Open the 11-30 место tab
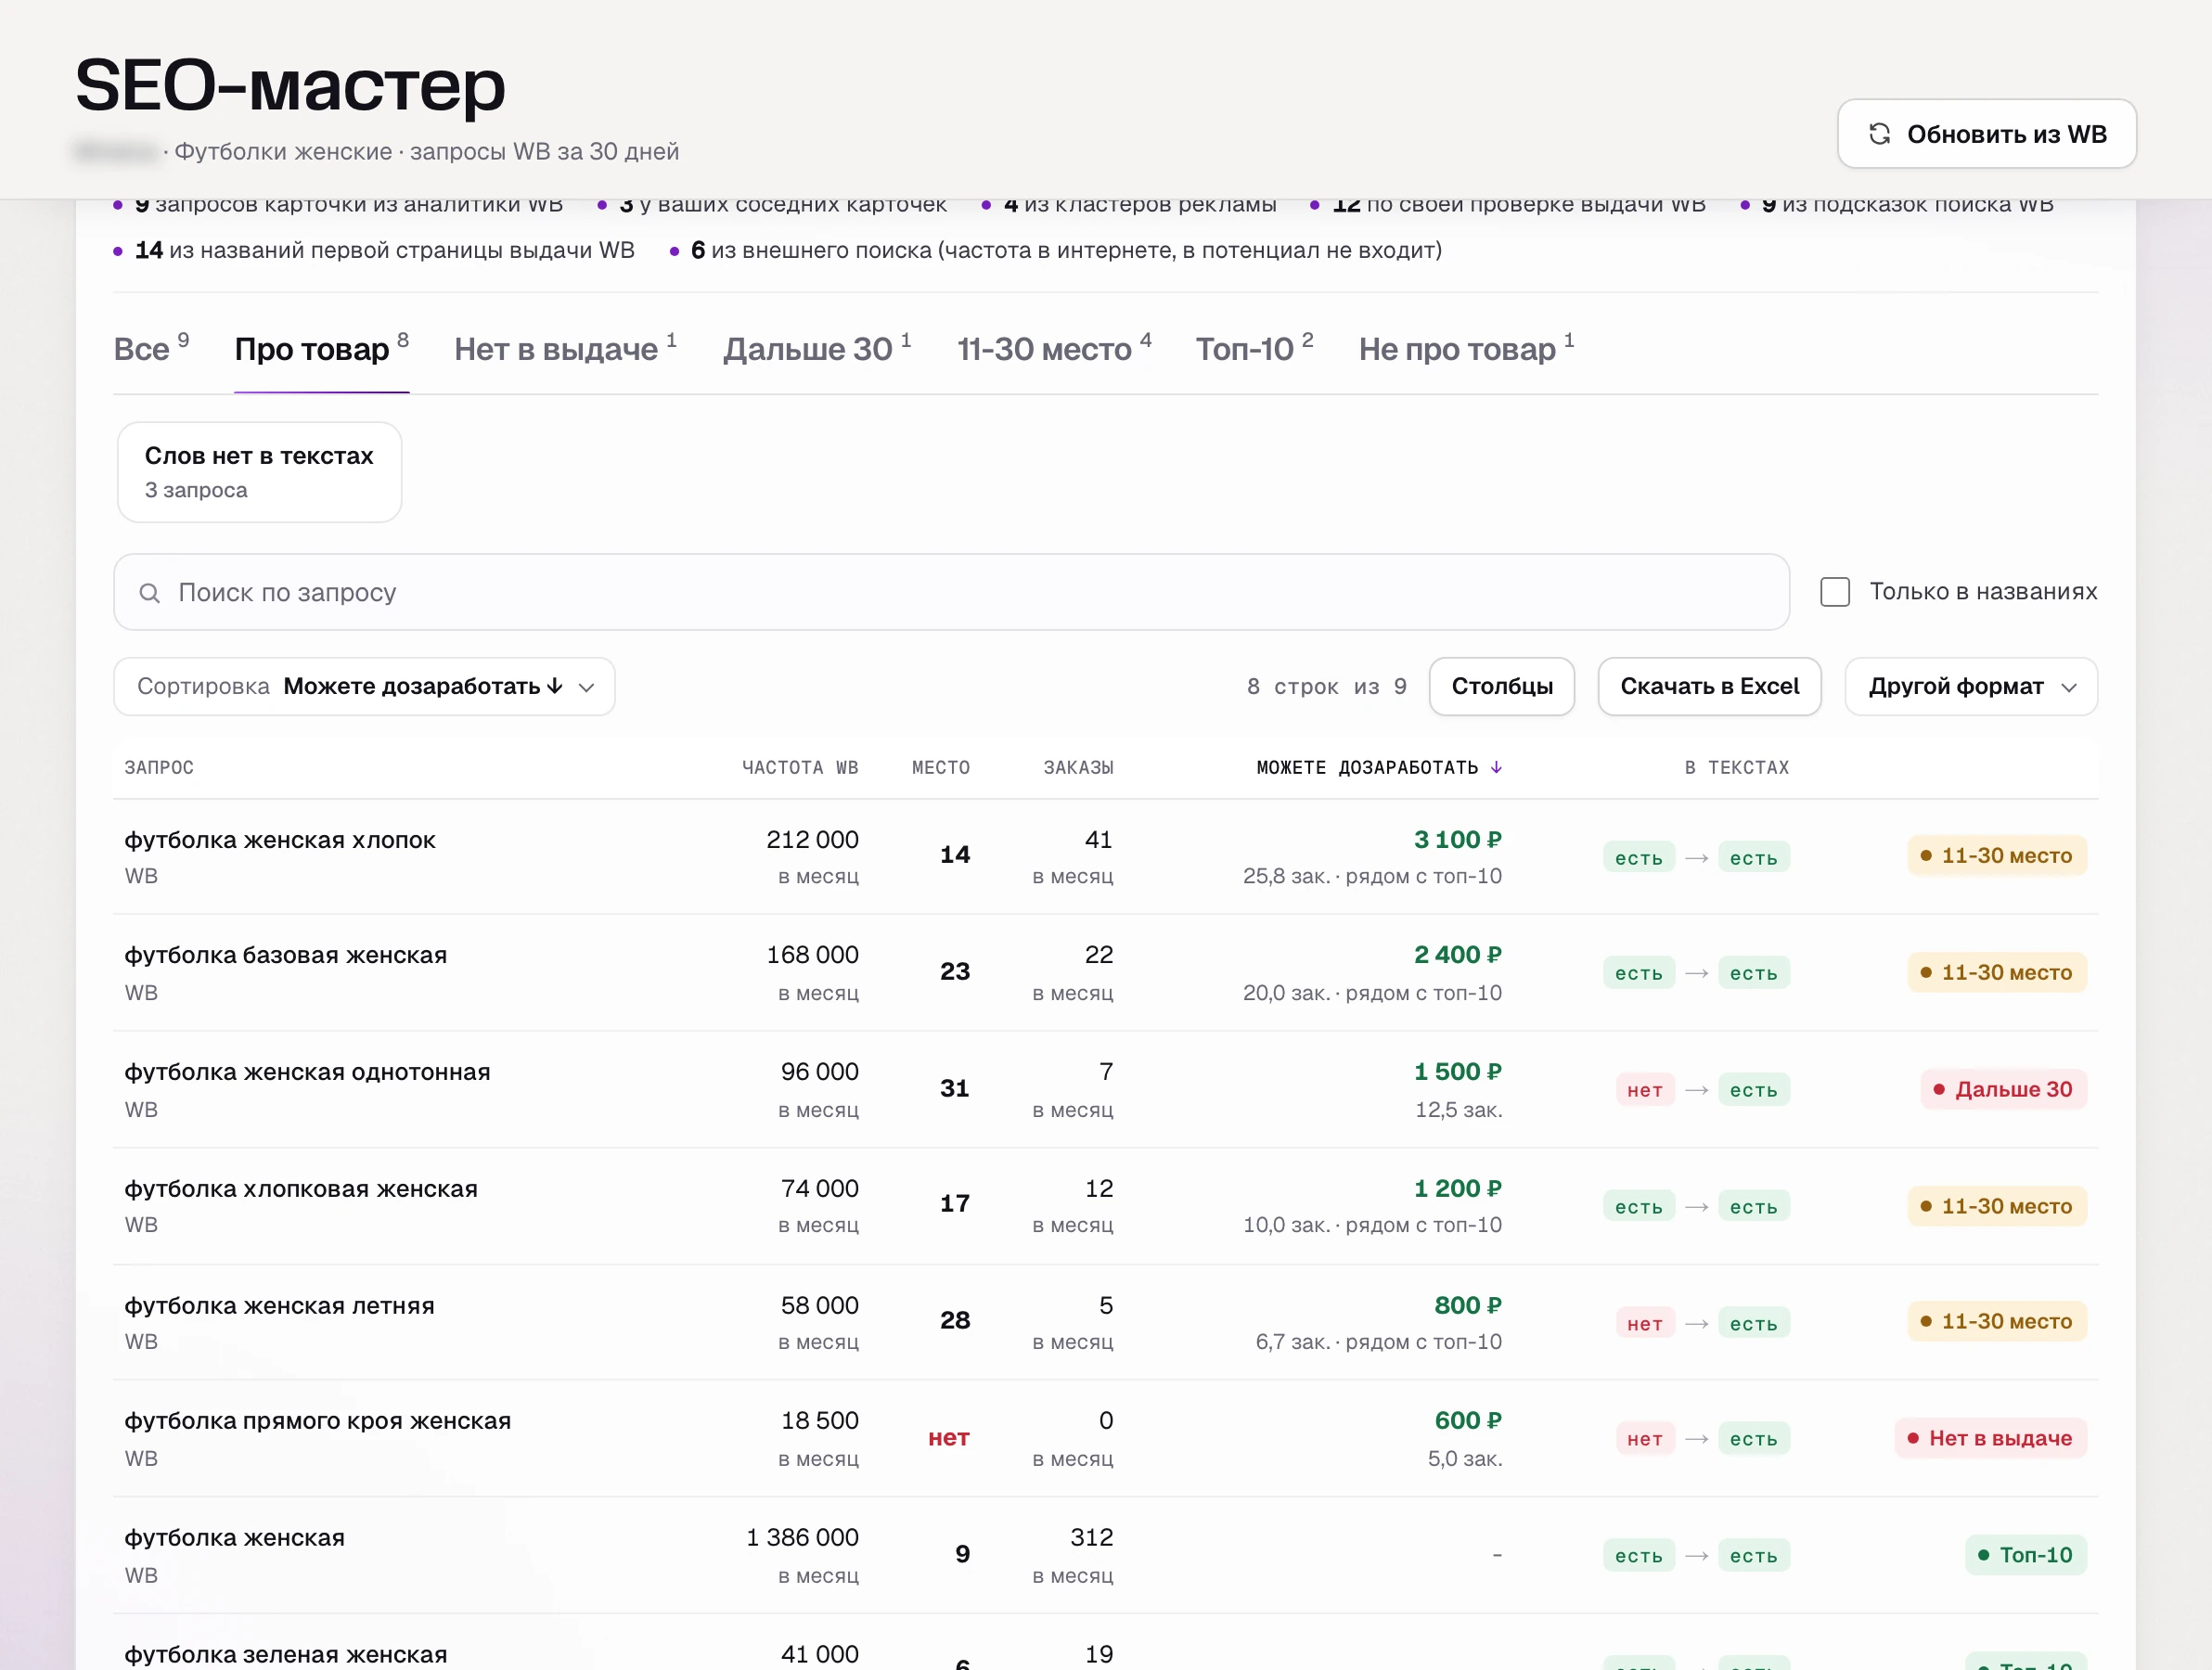The image size is (2212, 1670). pos(1054,349)
